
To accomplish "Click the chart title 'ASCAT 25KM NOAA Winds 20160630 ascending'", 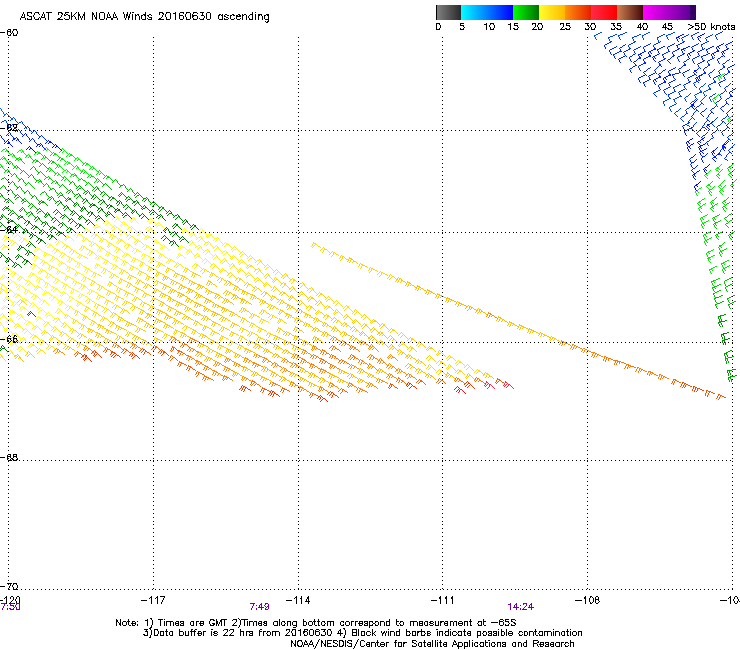I will (x=144, y=17).
